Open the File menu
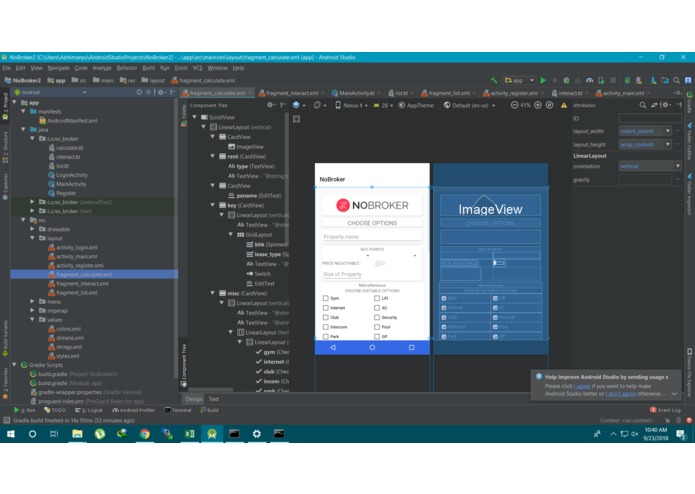The width and height of the screenshot is (695, 494). coord(7,68)
